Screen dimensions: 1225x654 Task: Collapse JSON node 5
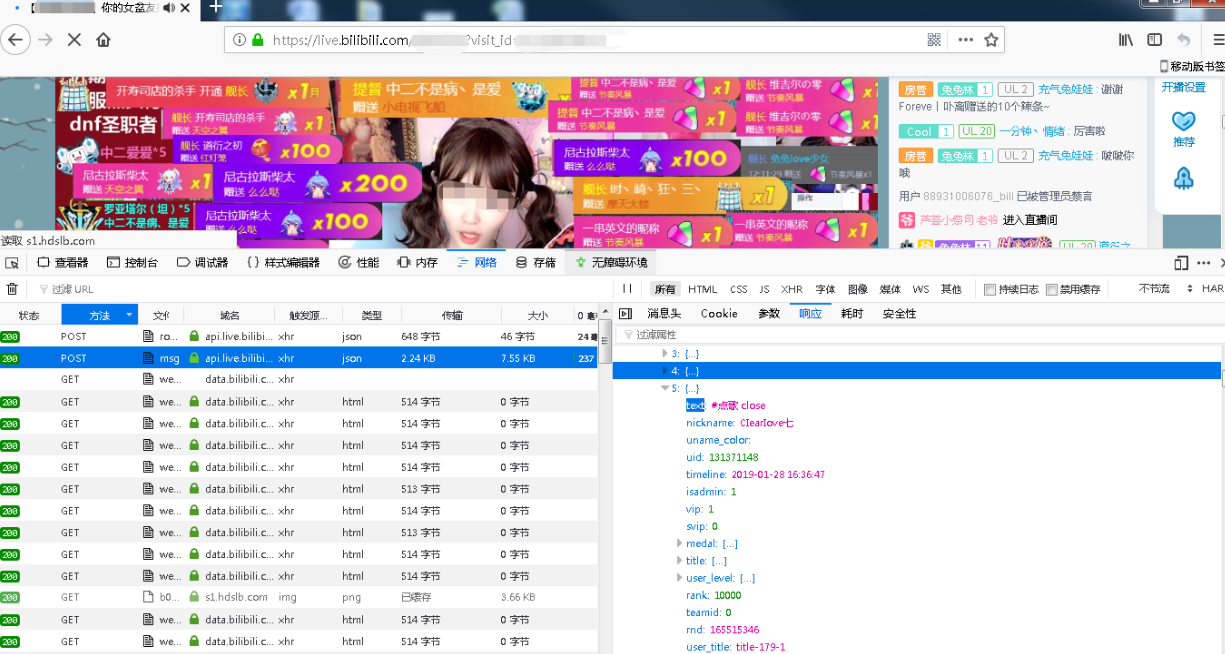click(665, 388)
